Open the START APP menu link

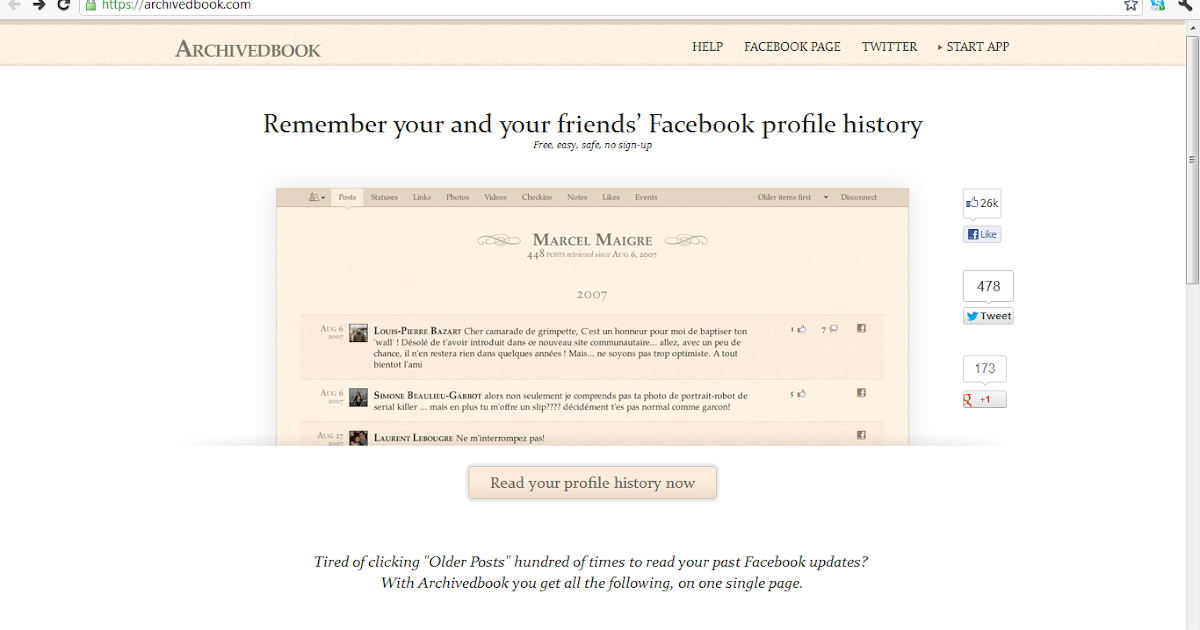973,47
